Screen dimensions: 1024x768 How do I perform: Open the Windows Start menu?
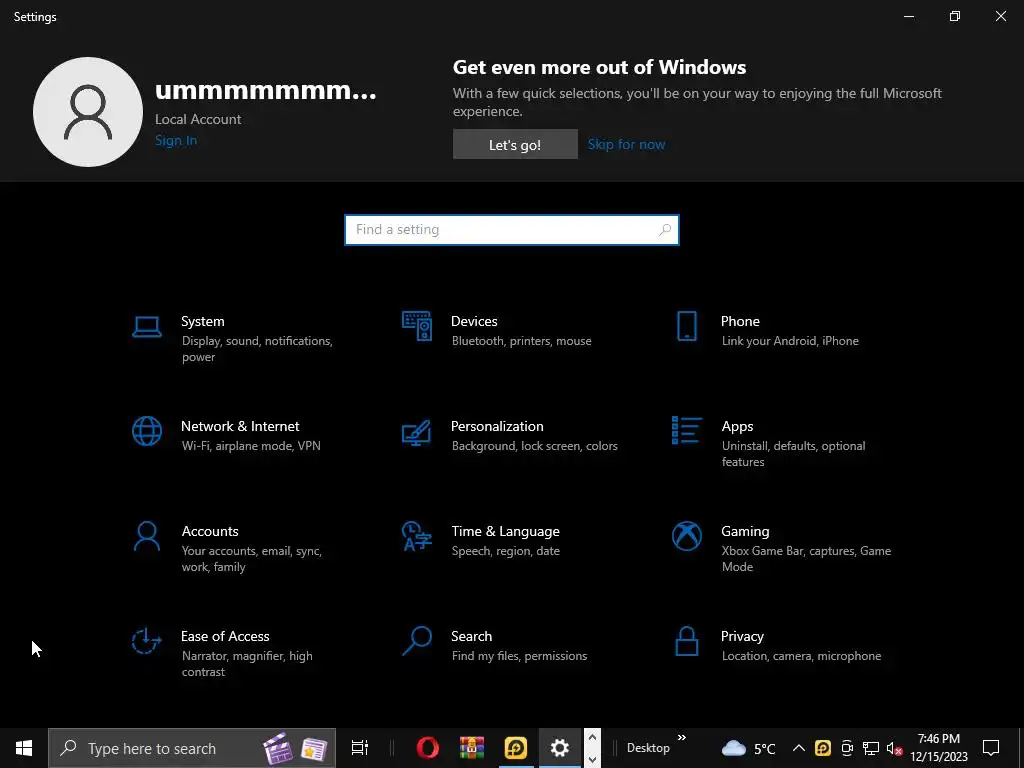pyautogui.click(x=24, y=748)
